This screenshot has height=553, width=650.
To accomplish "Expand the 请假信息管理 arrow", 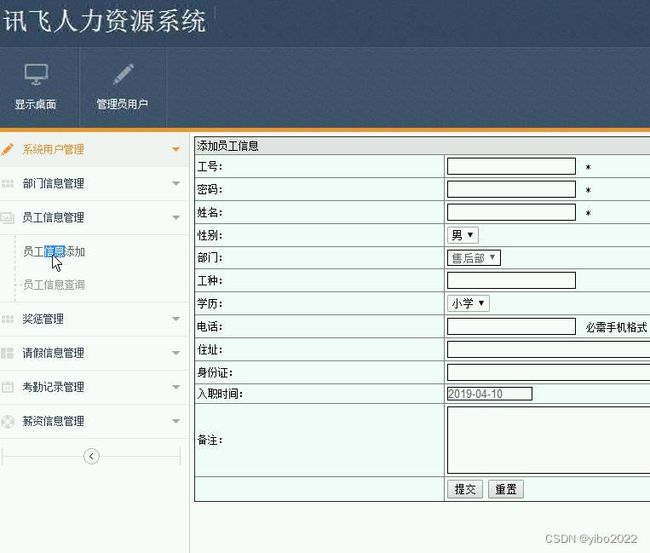I will click(176, 353).
